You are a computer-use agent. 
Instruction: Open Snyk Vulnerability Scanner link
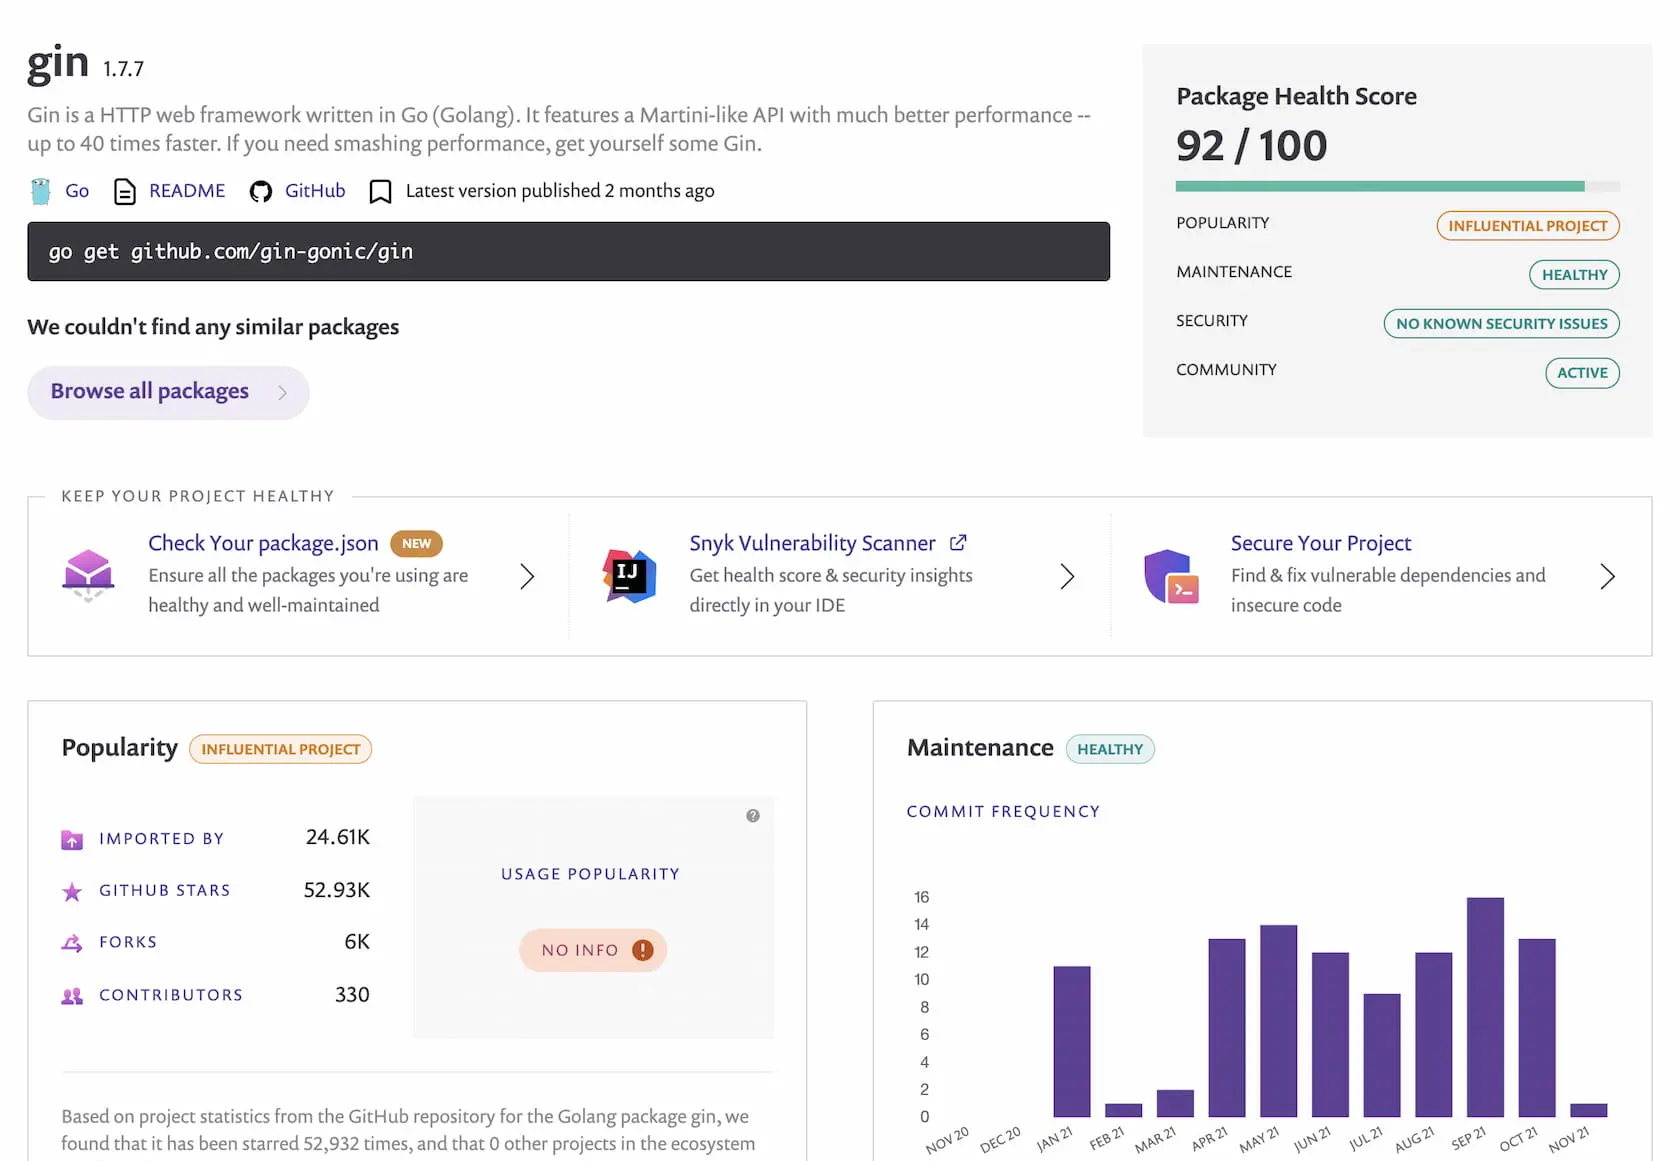[812, 543]
